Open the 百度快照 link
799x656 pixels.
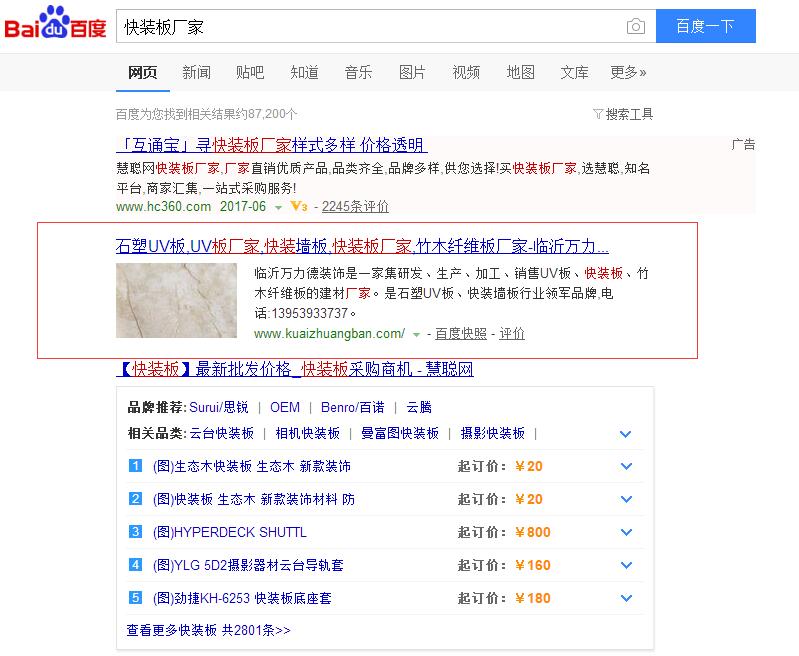click(461, 334)
